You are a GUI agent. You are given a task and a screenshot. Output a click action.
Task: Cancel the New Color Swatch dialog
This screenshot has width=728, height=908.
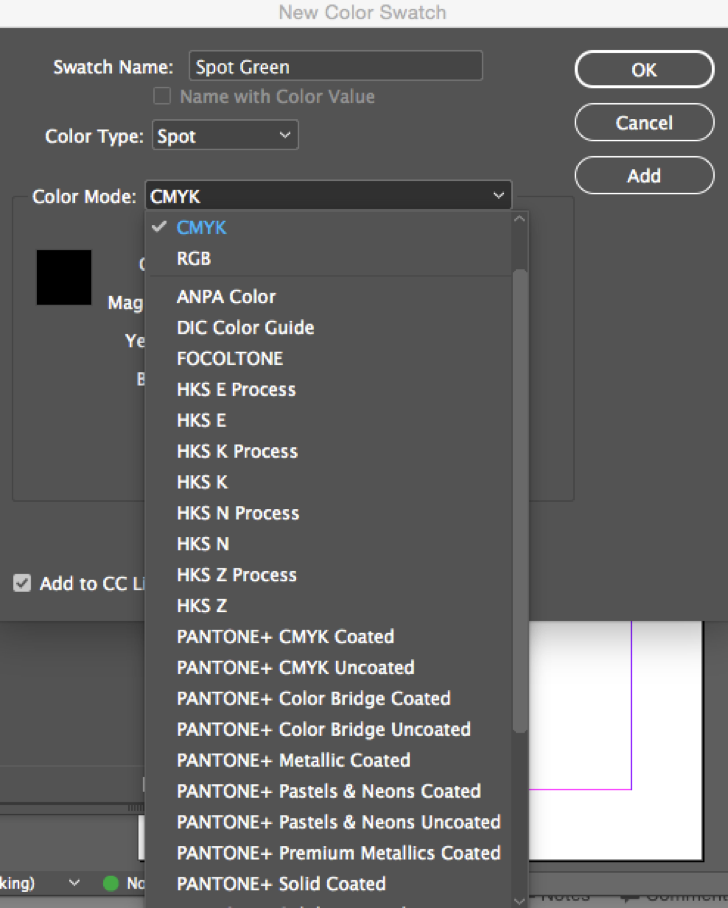(x=644, y=123)
